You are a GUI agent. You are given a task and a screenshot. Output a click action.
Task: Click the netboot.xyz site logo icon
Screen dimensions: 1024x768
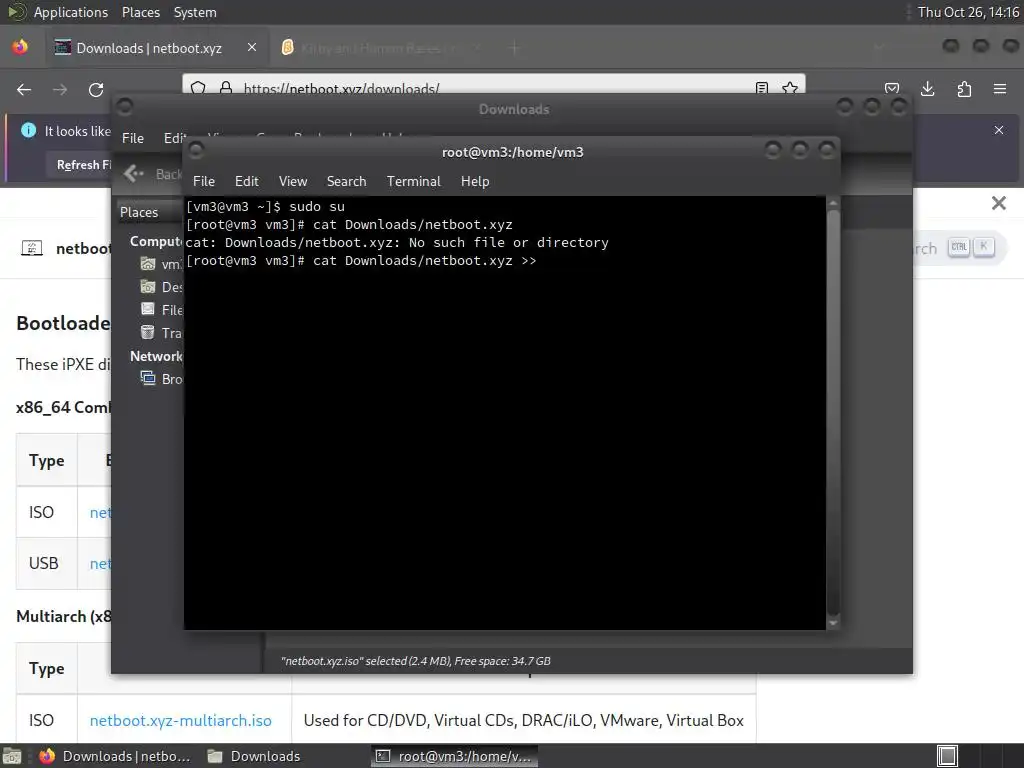click(32, 248)
